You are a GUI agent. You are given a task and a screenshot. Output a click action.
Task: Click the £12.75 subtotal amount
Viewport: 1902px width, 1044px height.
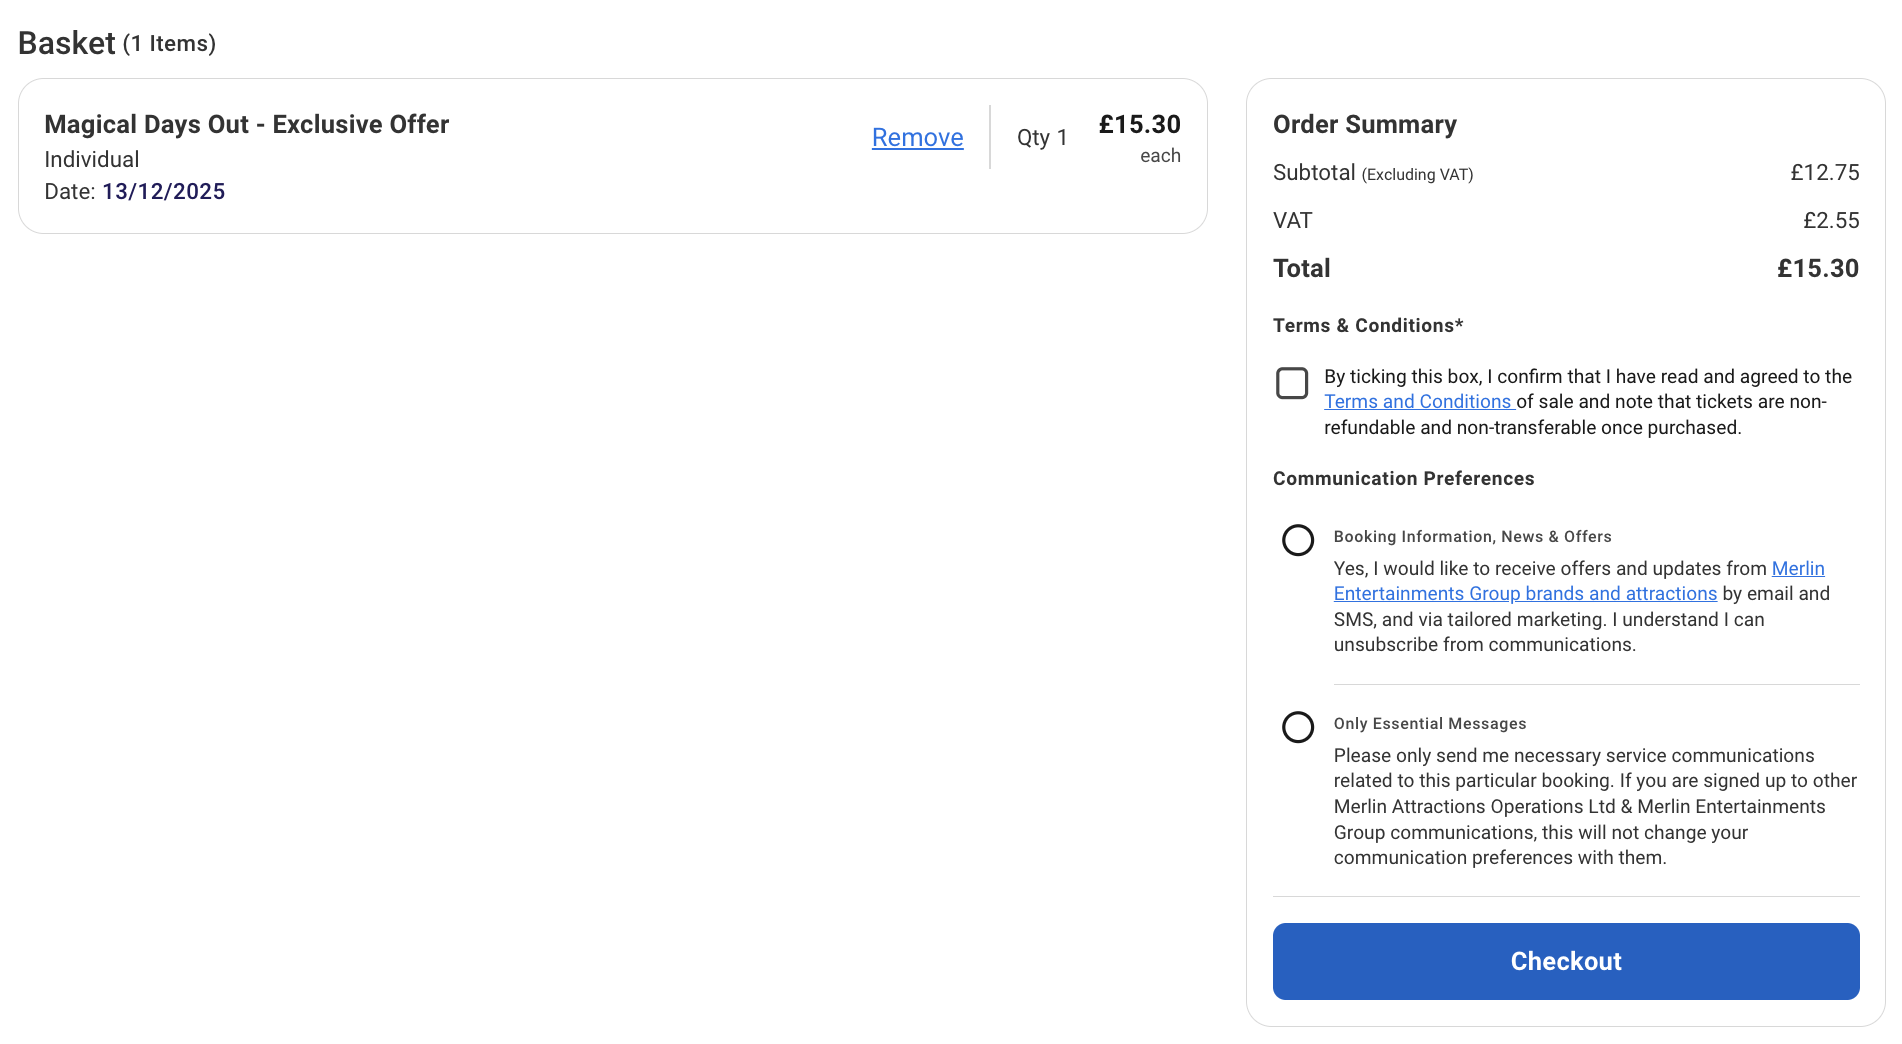pyautogui.click(x=1824, y=173)
